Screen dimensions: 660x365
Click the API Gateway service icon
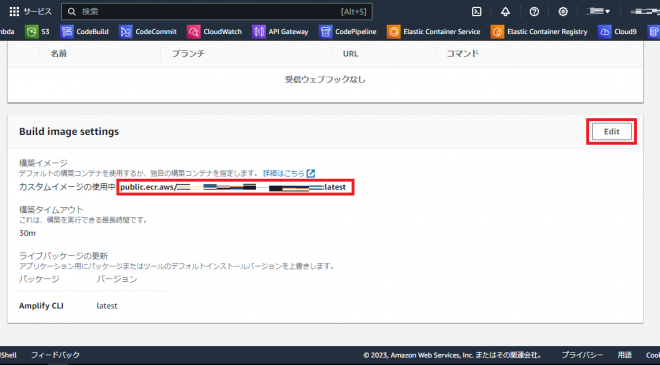(x=259, y=32)
